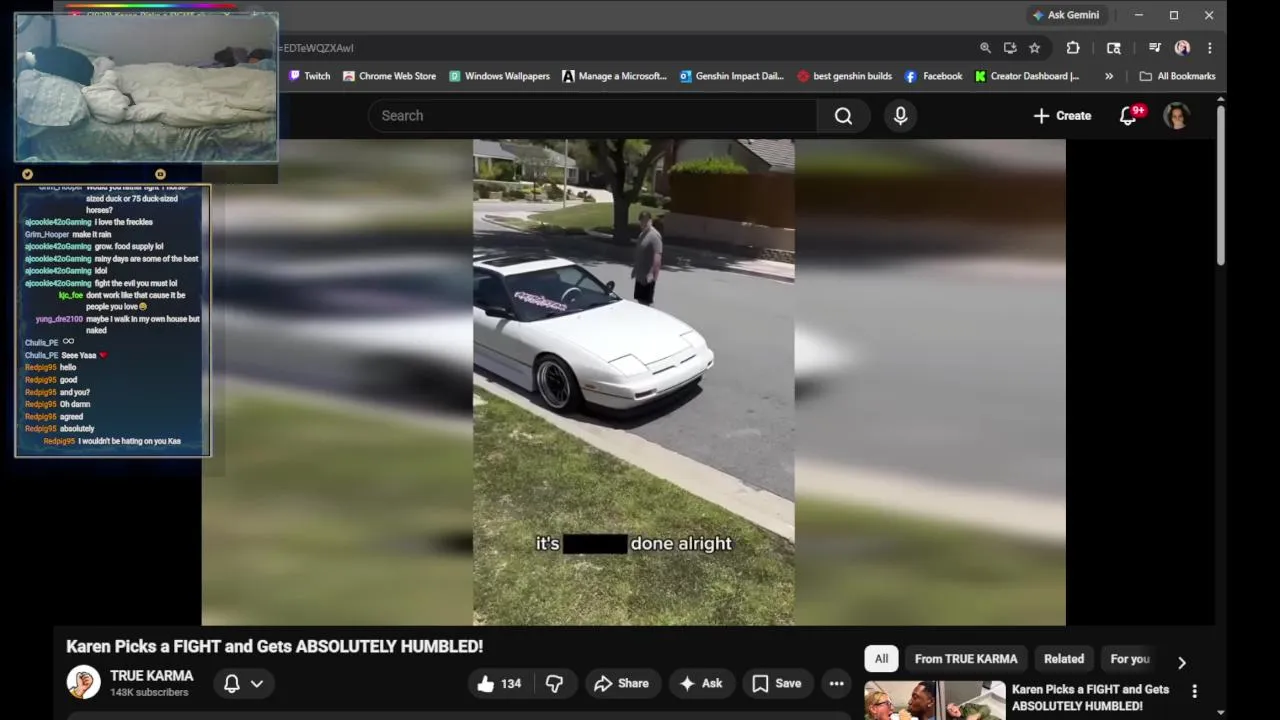Like the video with thumbs up
This screenshot has height=720, width=1280.
(499, 683)
